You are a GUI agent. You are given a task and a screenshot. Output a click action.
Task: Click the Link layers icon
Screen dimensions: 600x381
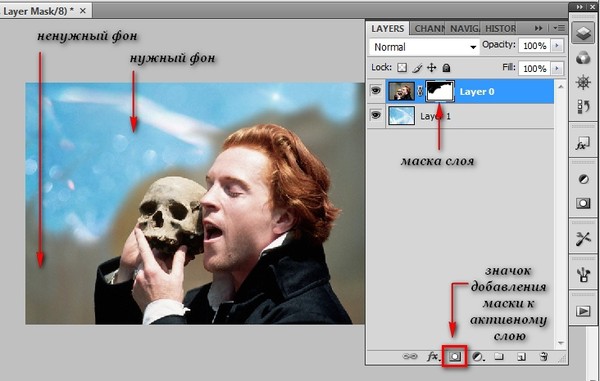[x=409, y=357]
